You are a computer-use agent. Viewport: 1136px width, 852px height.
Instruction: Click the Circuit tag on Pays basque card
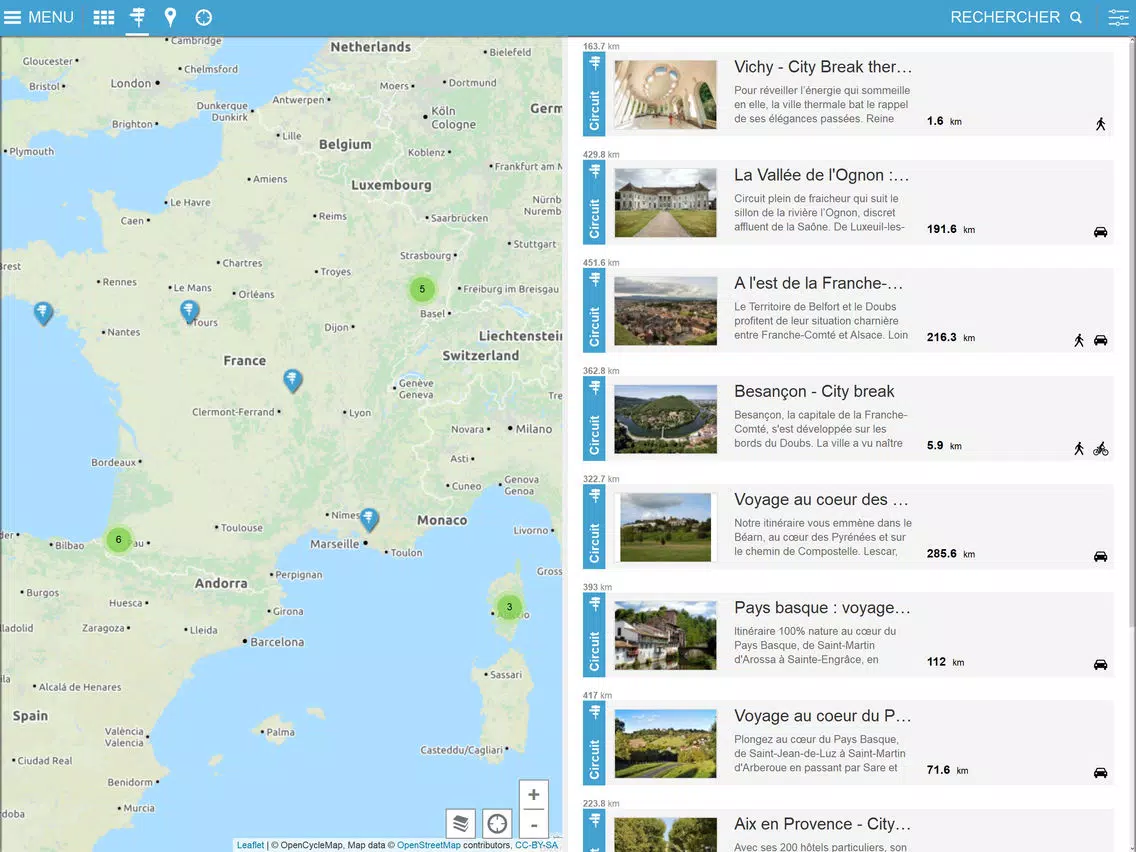pos(594,635)
